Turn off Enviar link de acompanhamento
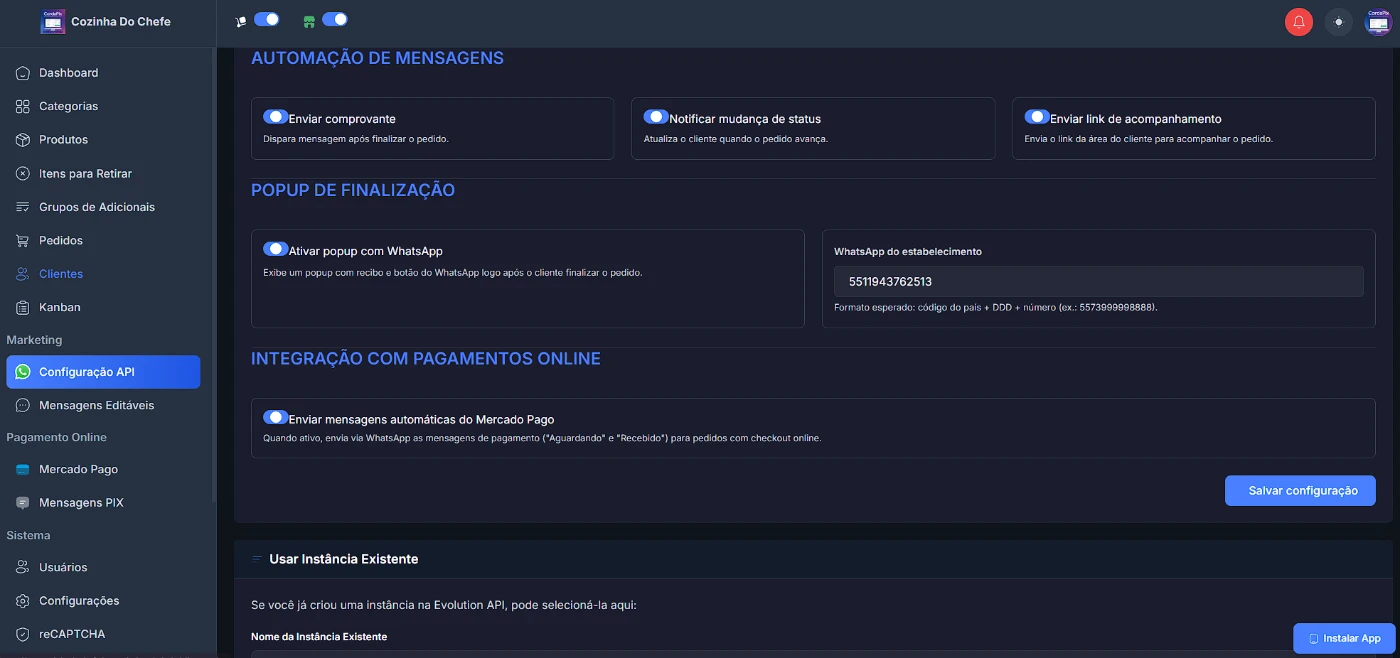This screenshot has height=658, width=1400. pos(1037,117)
